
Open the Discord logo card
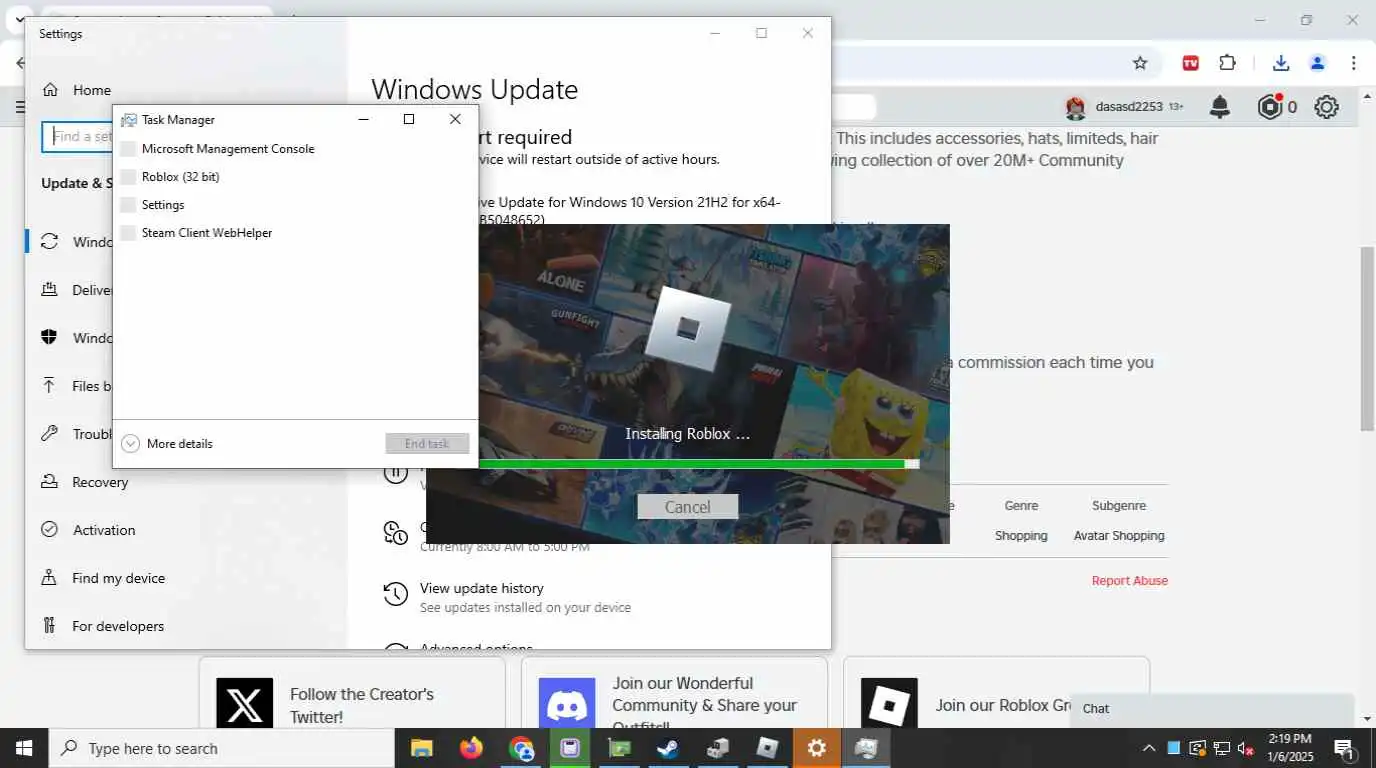tap(567, 705)
